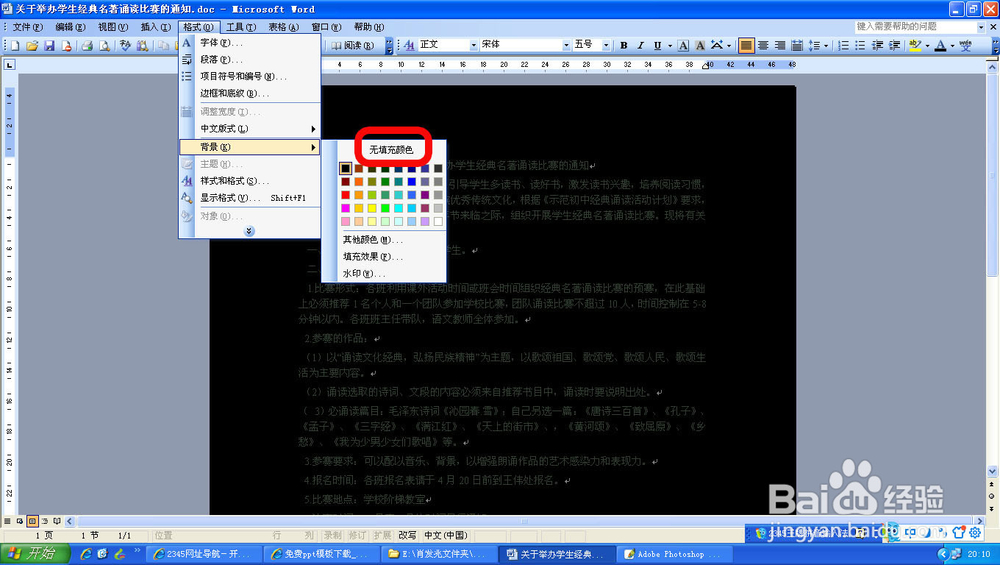Switch to 免费ppt模板下载 taskbar button
Viewport: 1000px width, 565px height.
click(323, 554)
